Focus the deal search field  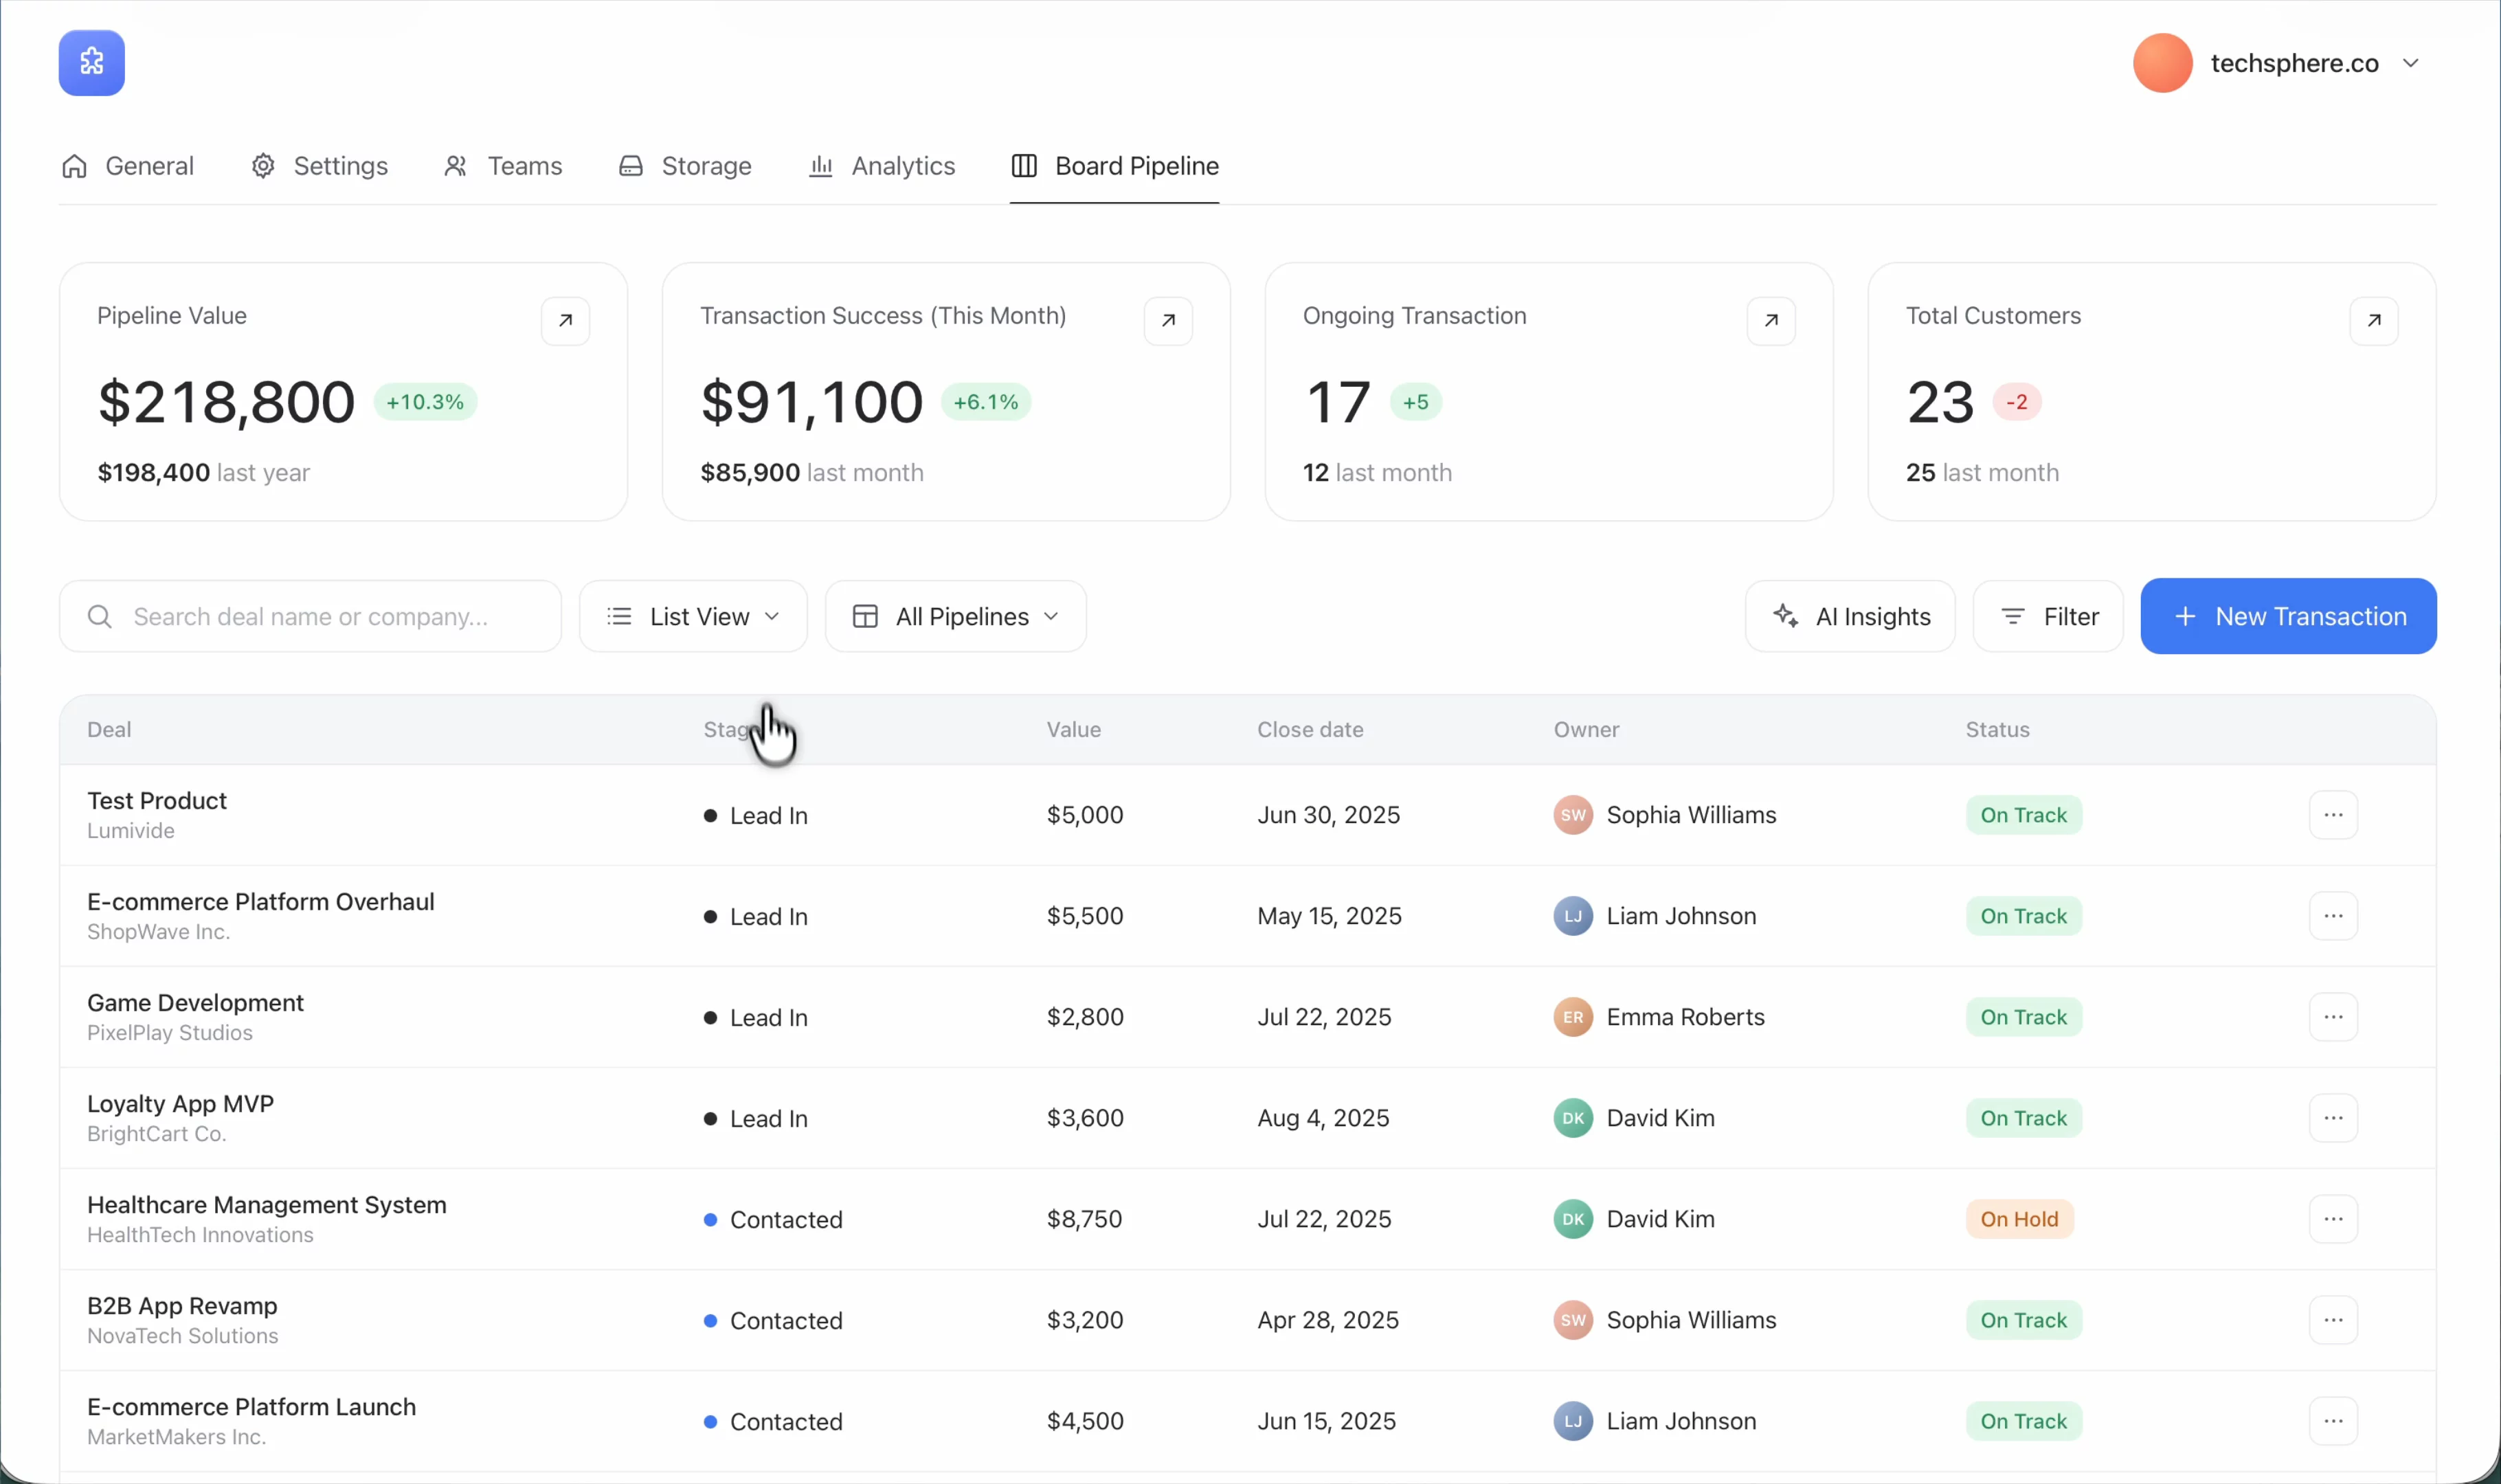coord(310,616)
